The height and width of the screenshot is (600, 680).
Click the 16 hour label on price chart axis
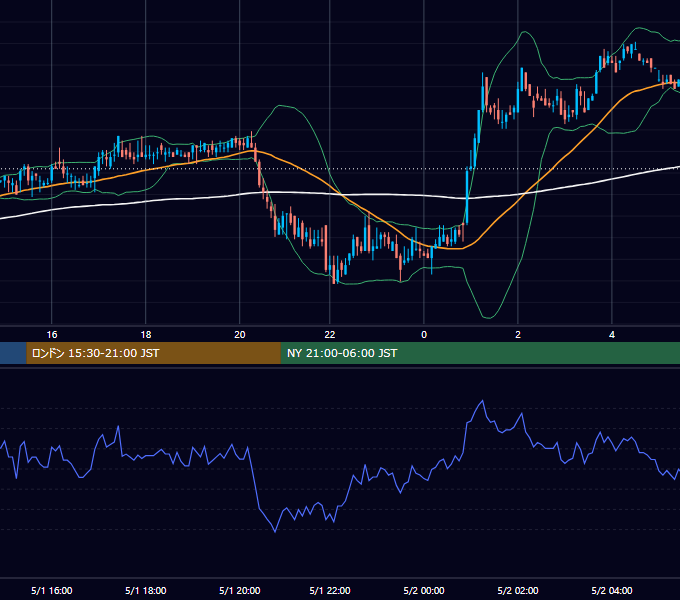pyautogui.click(x=52, y=335)
